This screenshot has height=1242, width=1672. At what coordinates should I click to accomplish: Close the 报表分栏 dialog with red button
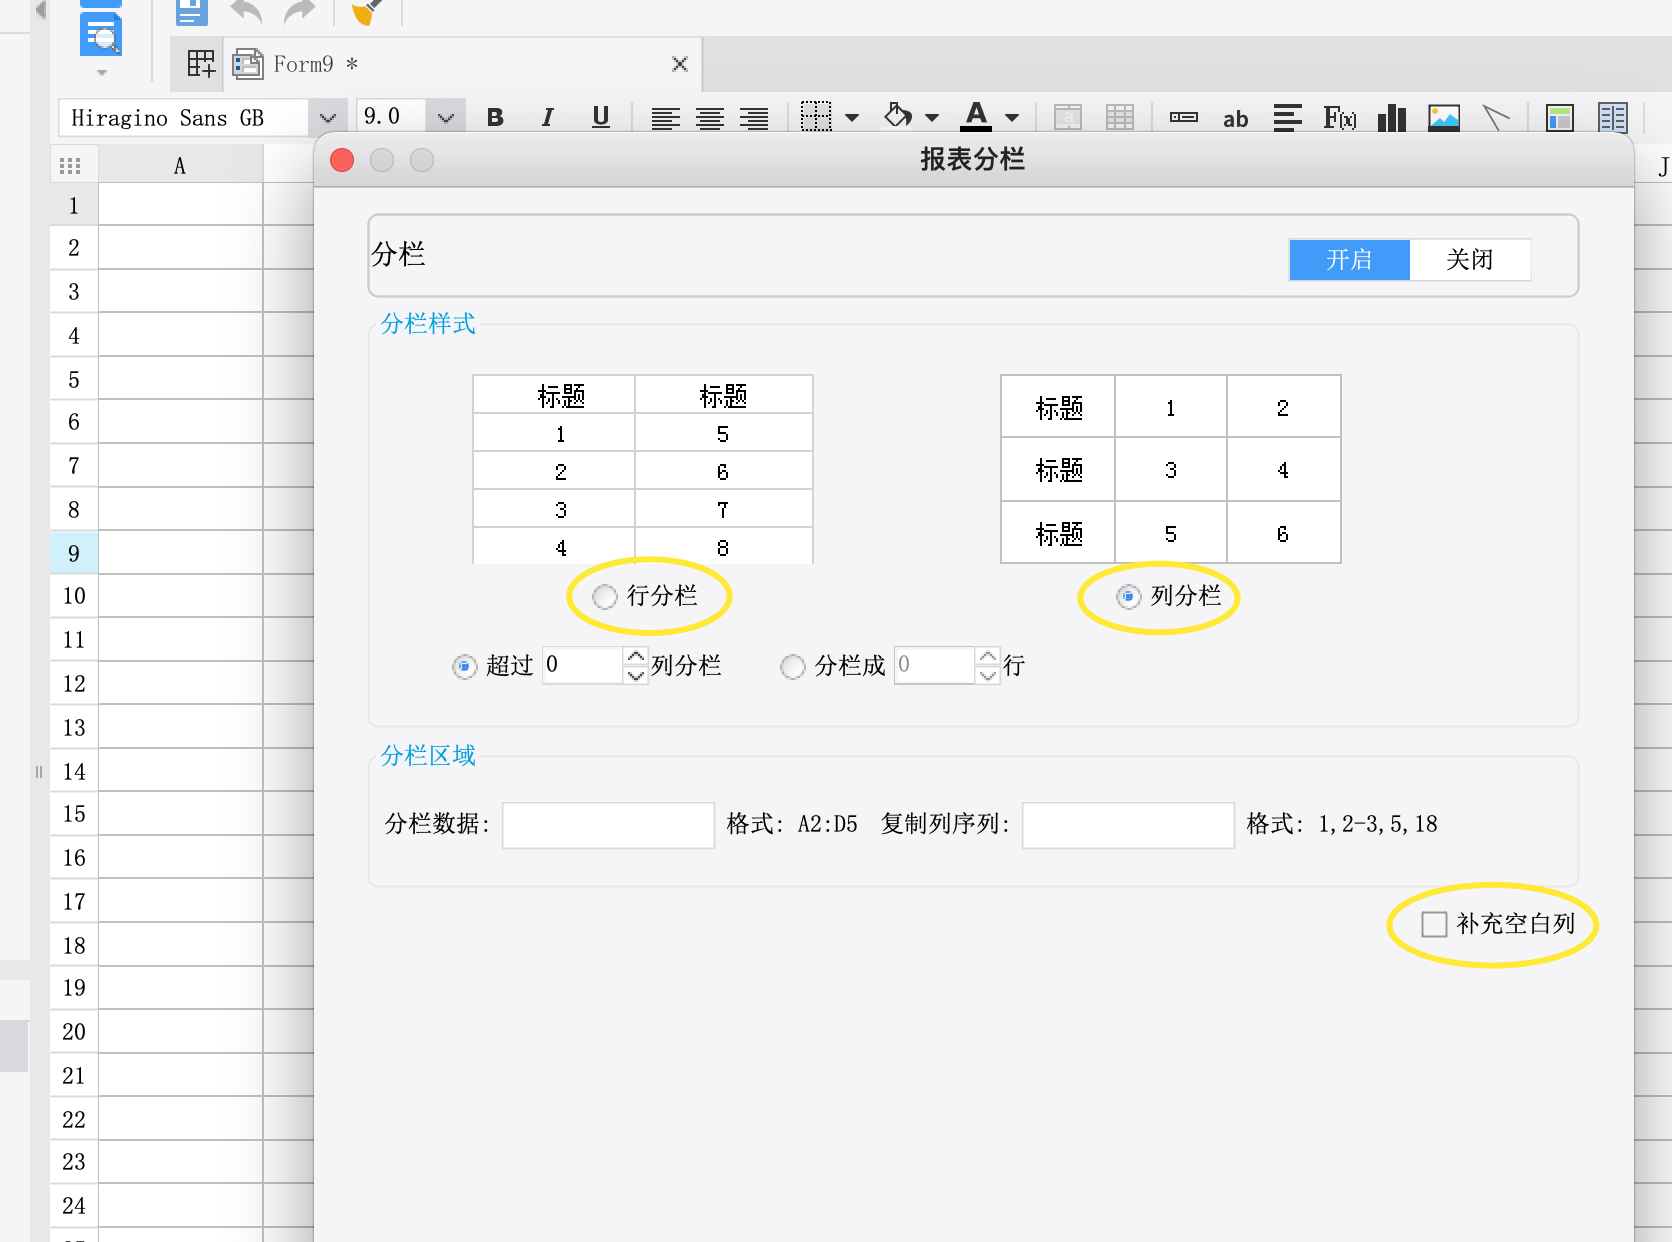pos(342,160)
